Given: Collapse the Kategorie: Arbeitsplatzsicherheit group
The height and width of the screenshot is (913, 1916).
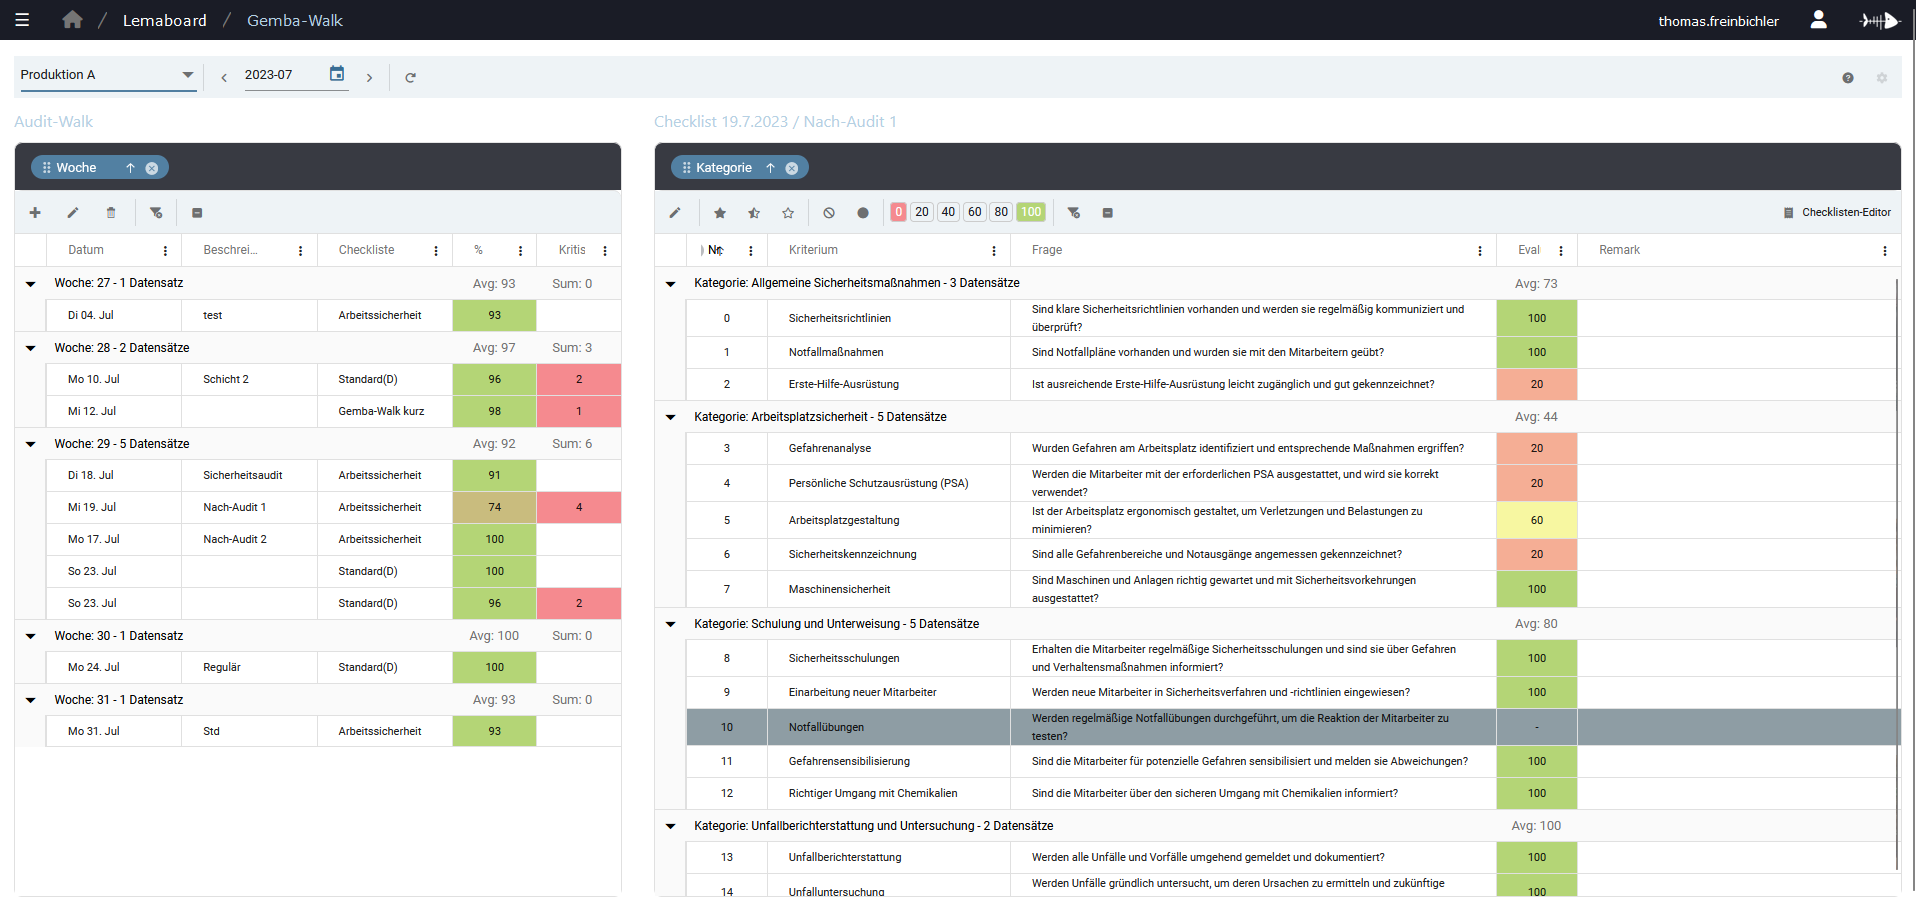Looking at the screenshot, I should coord(671,417).
